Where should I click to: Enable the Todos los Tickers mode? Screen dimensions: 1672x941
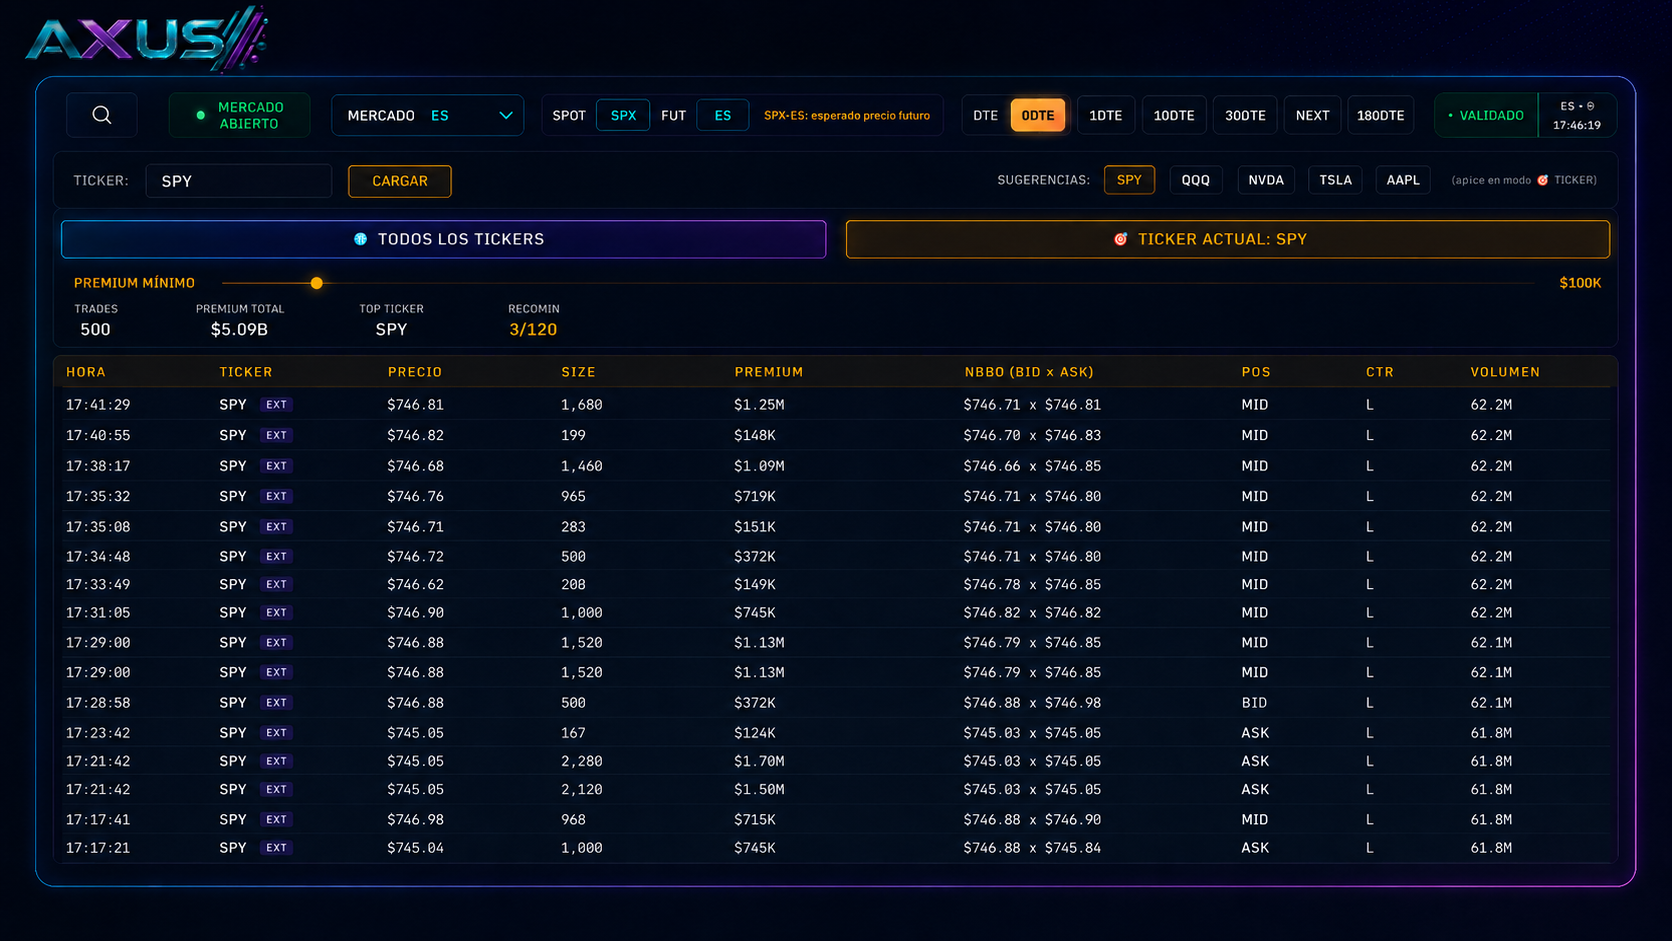(444, 239)
